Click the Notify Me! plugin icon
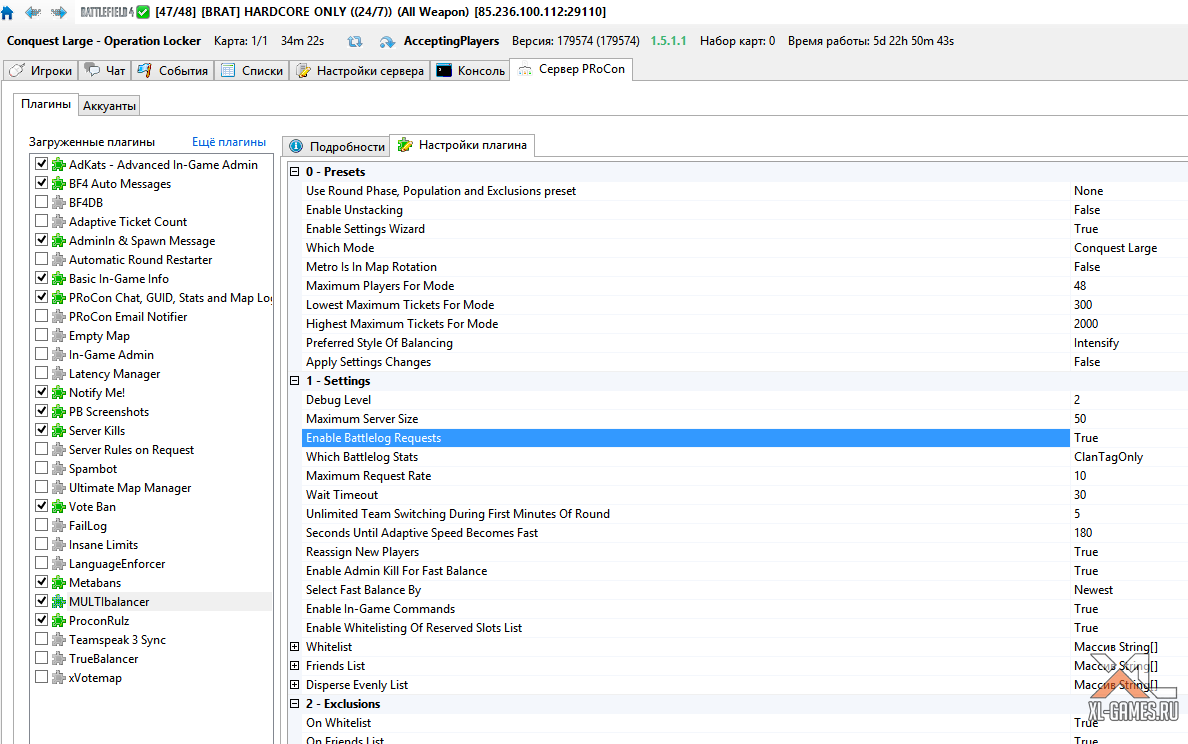This screenshot has width=1188, height=744. (58, 392)
